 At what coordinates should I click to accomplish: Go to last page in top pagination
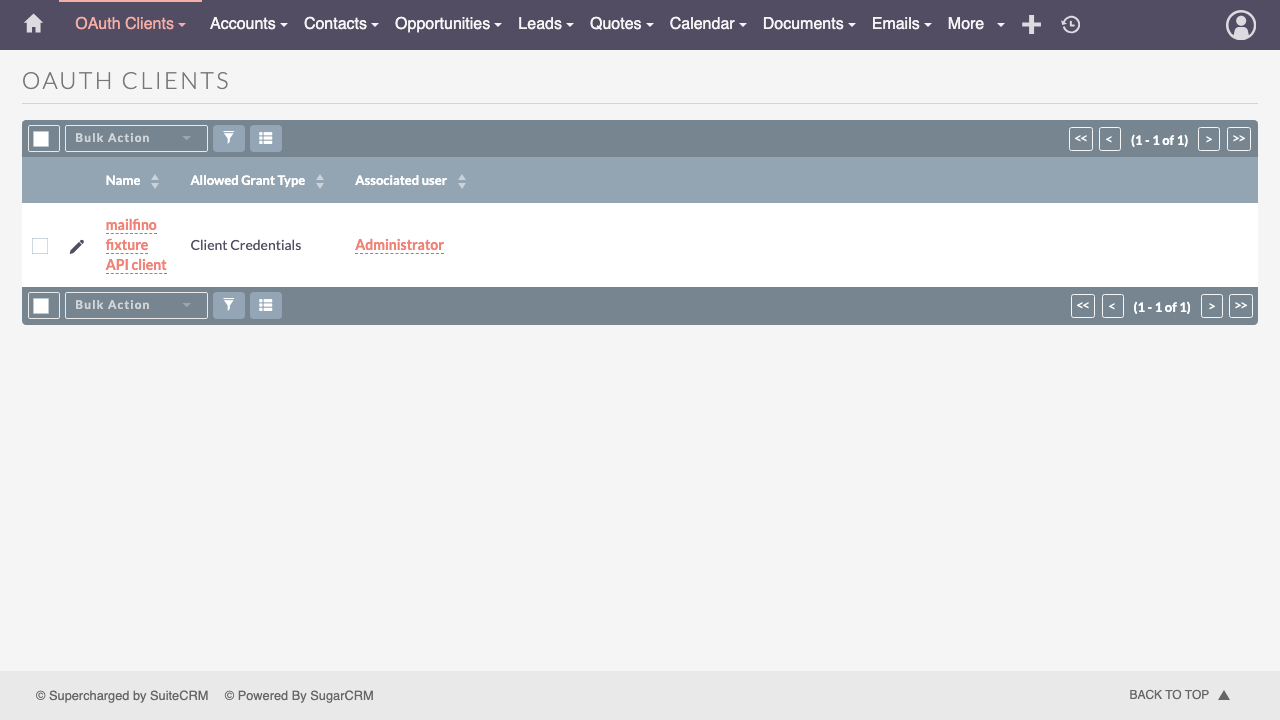(x=1239, y=139)
